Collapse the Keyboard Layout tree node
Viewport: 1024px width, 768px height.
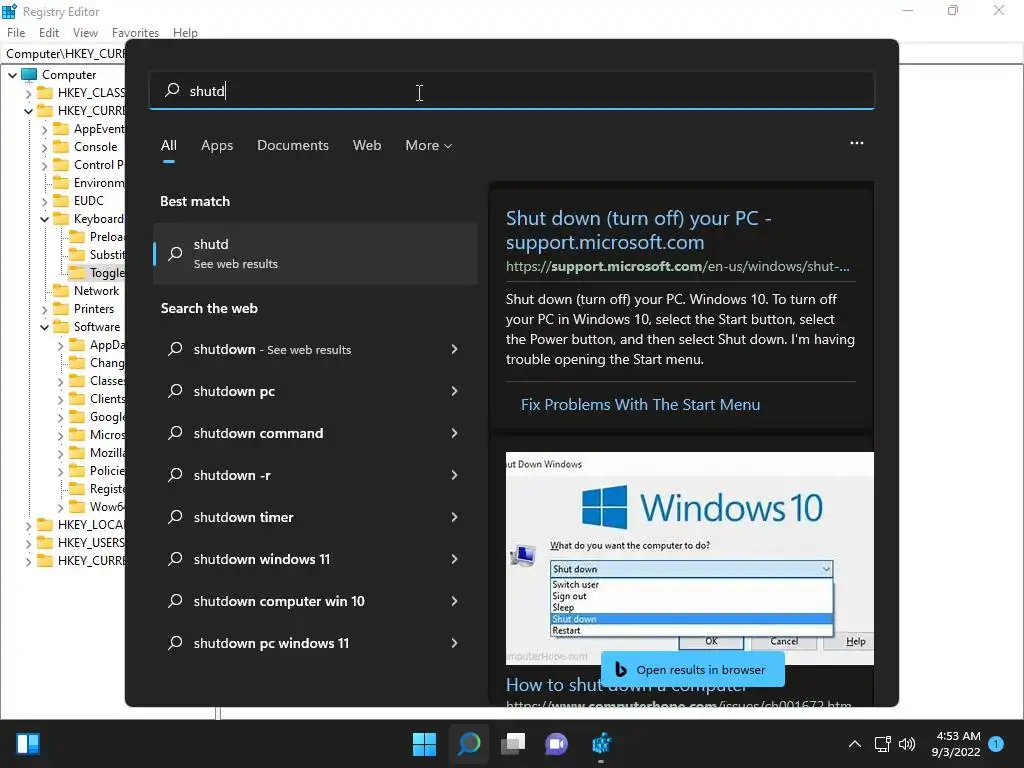pos(44,219)
